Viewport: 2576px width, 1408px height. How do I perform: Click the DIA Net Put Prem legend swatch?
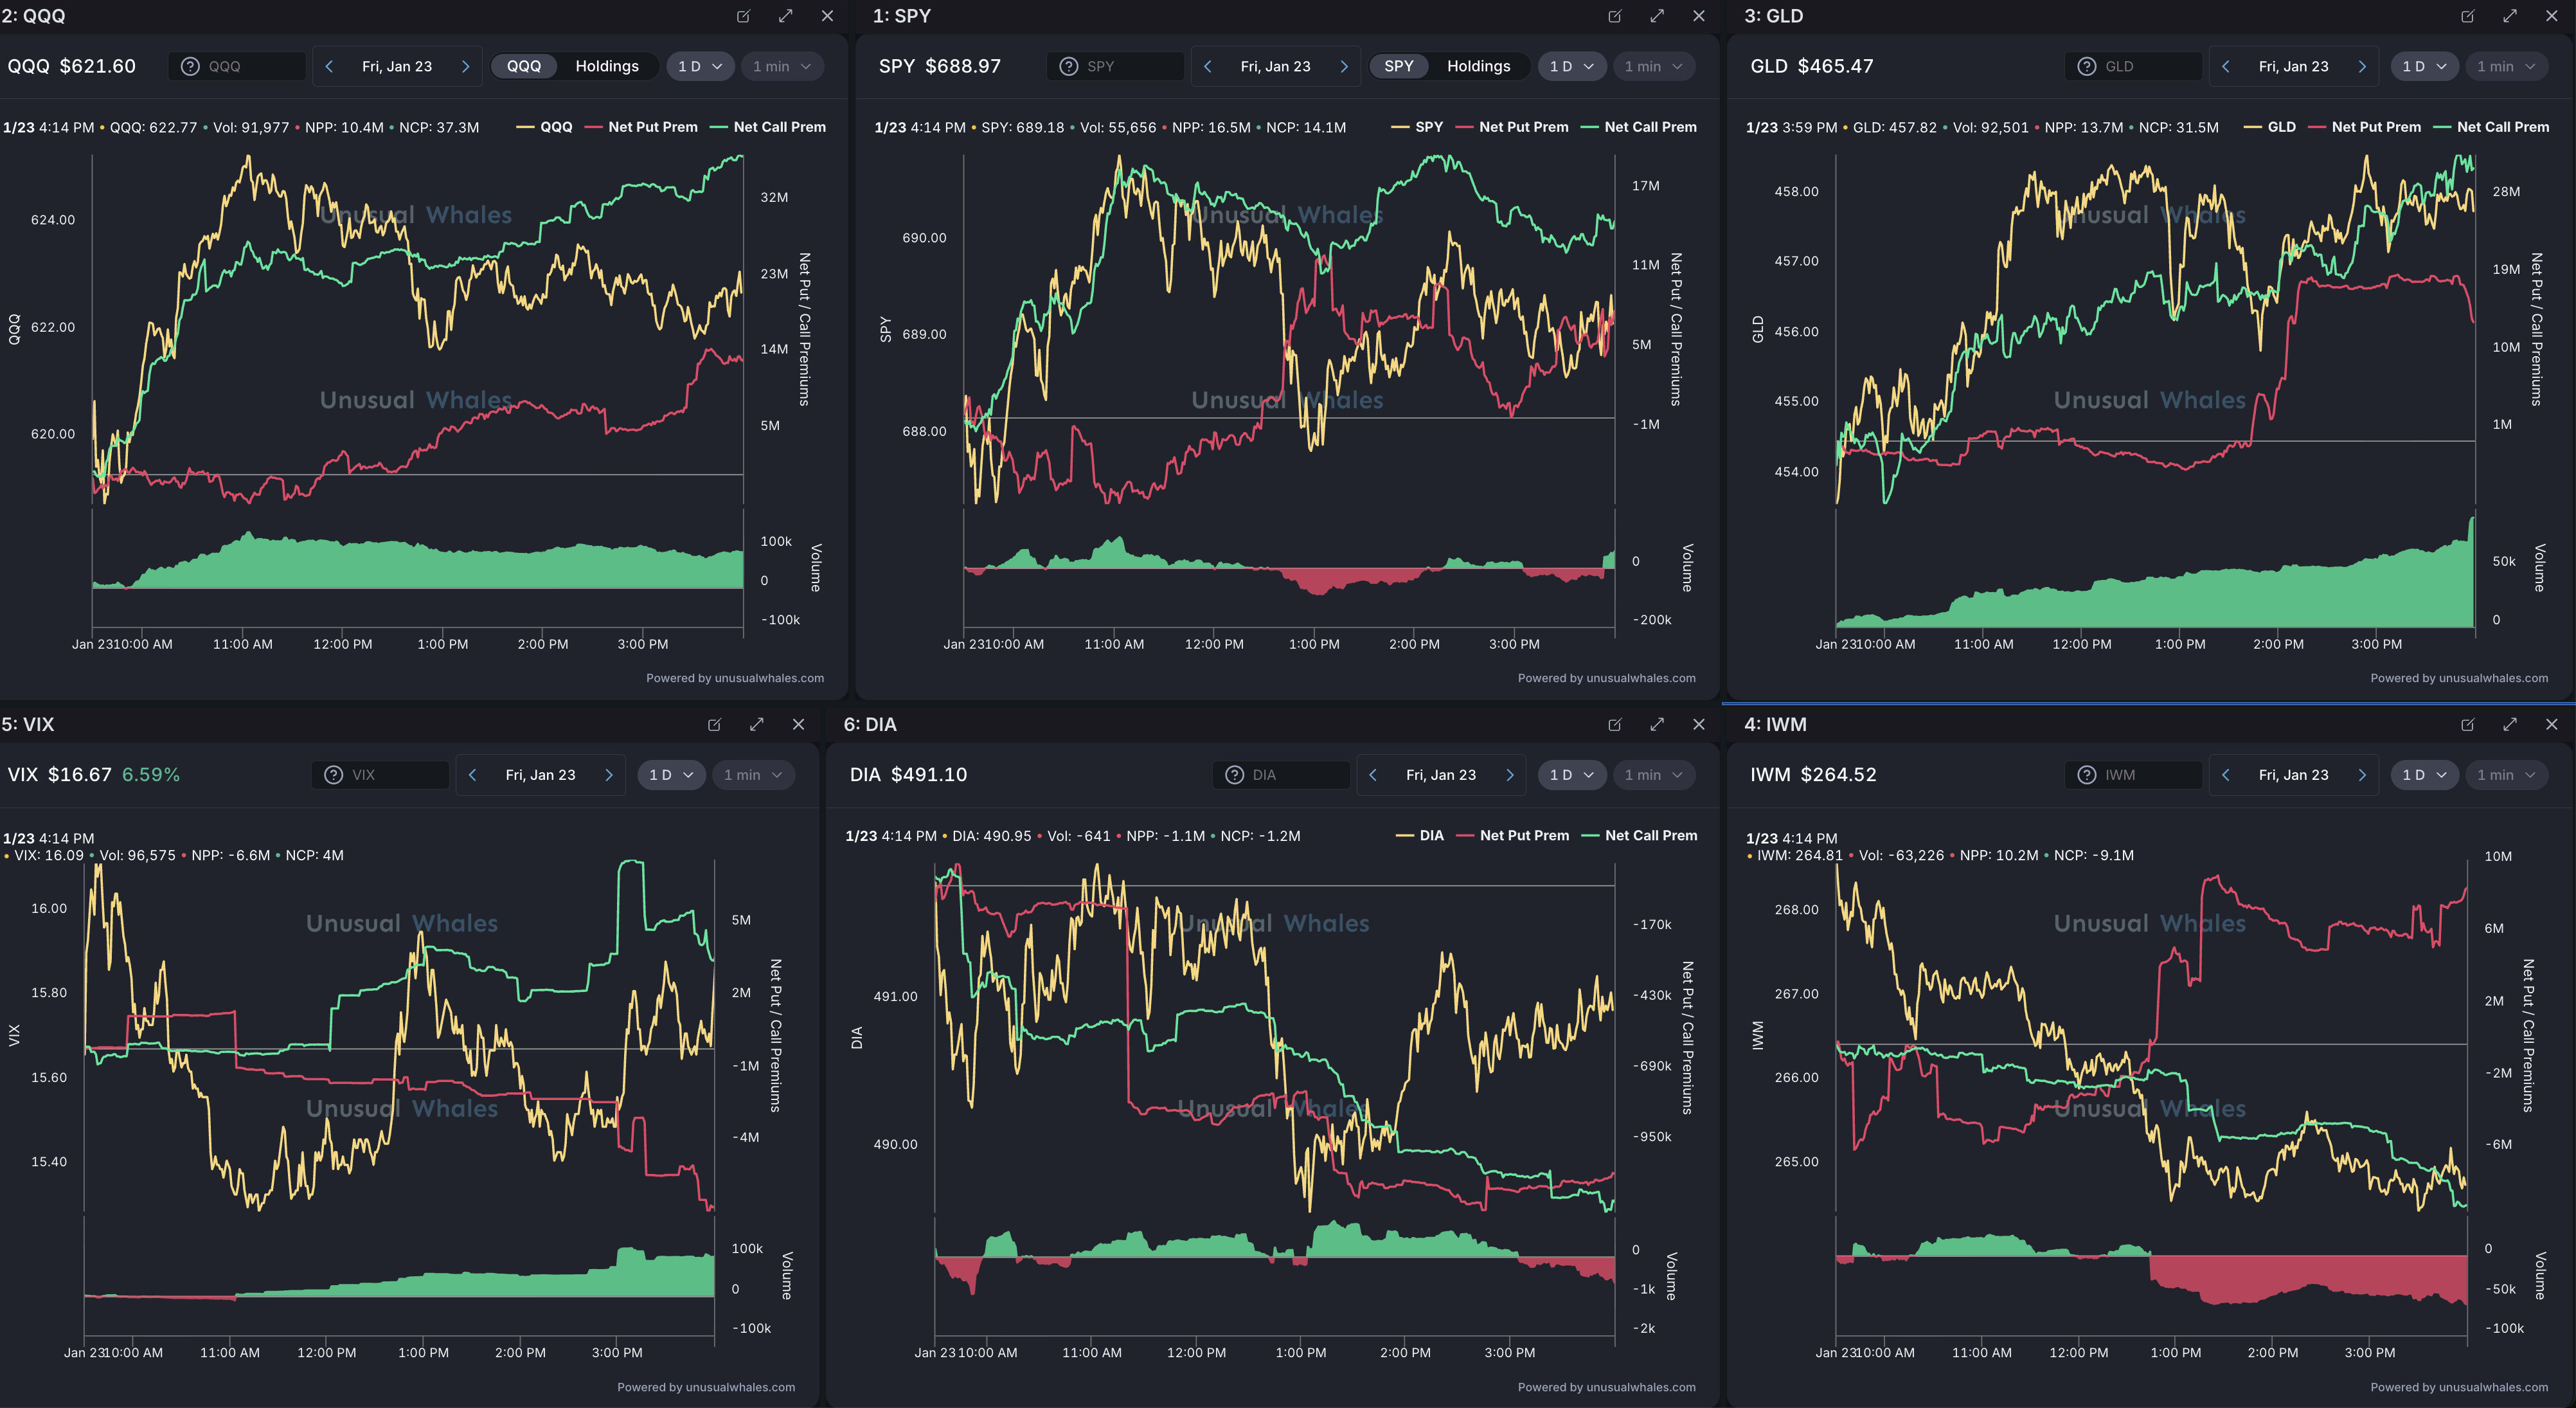(1466, 836)
